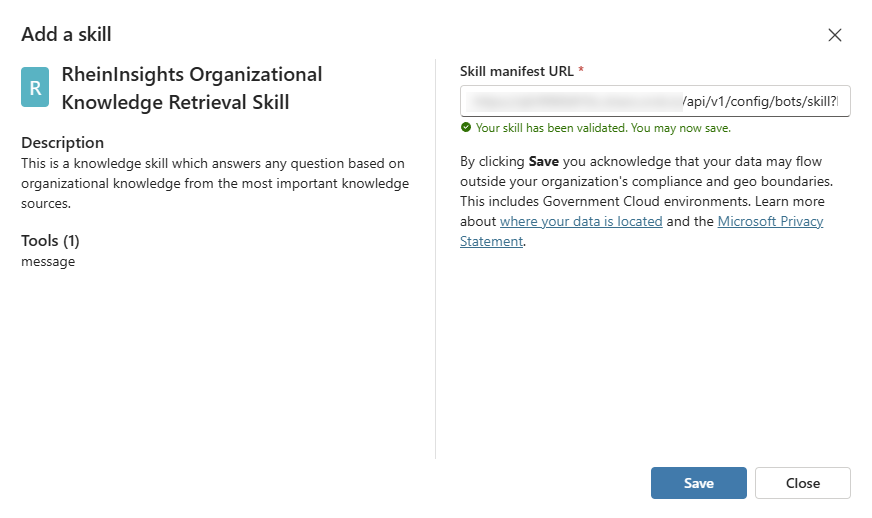Open the Microsoft Privacy link
Viewport: 872px width, 518px height.
click(x=770, y=221)
